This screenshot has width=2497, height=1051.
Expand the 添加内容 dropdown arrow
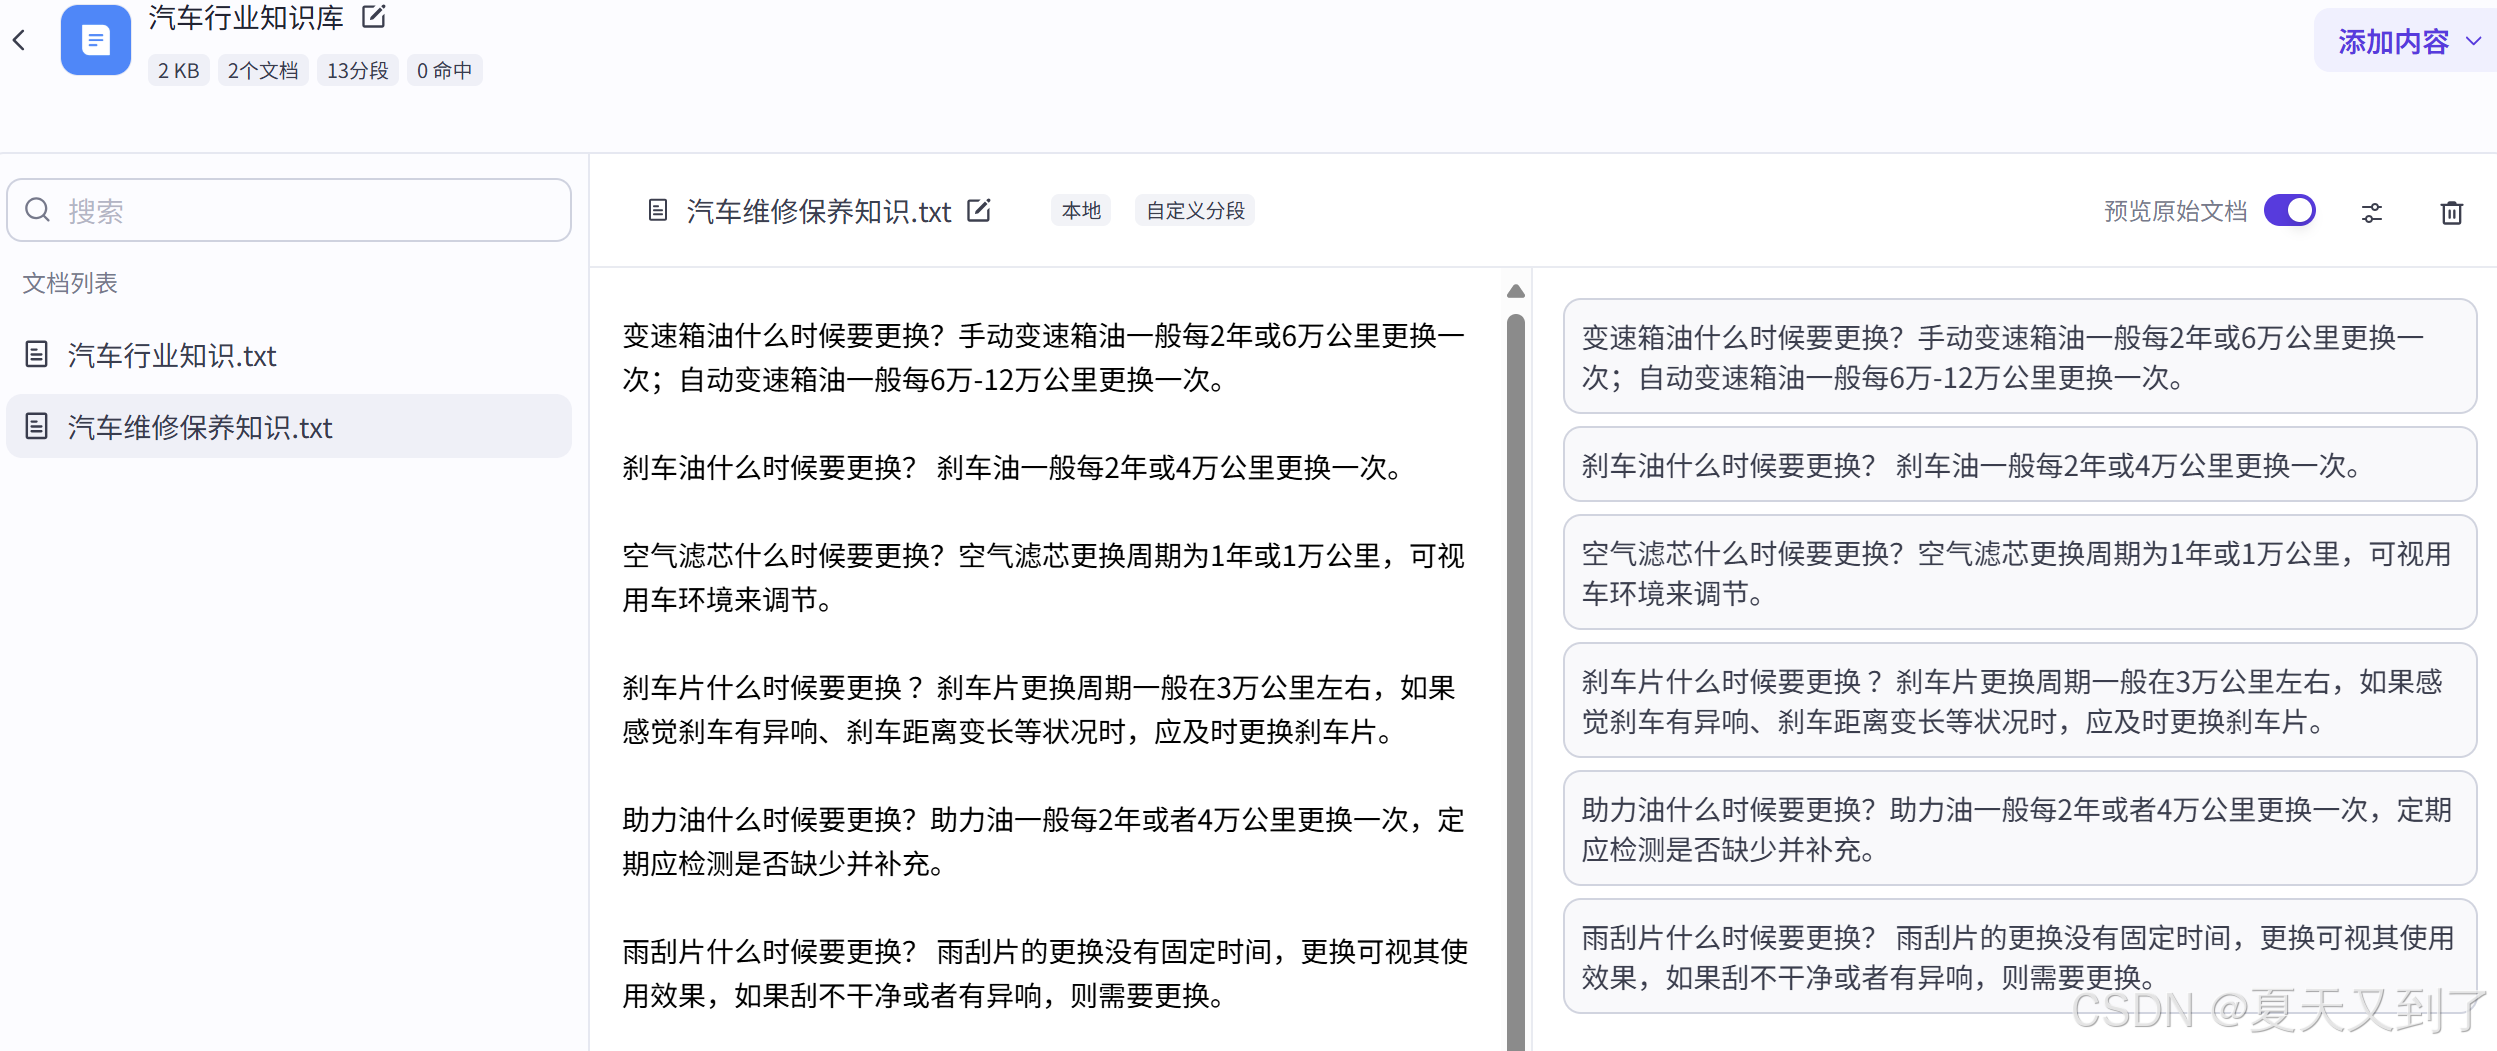[2474, 42]
